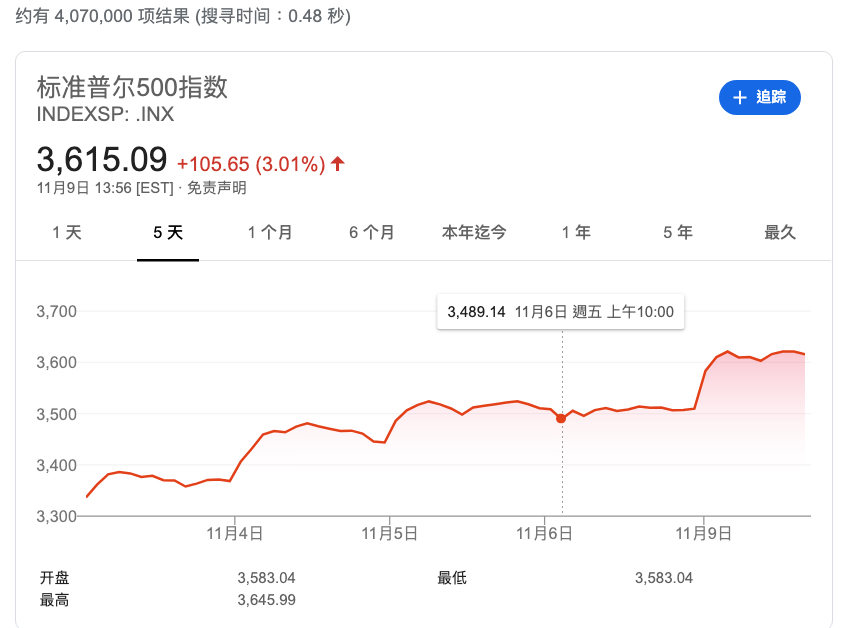
Task: Click the chart tooltip showing 3,489.14
Action: click(x=561, y=312)
